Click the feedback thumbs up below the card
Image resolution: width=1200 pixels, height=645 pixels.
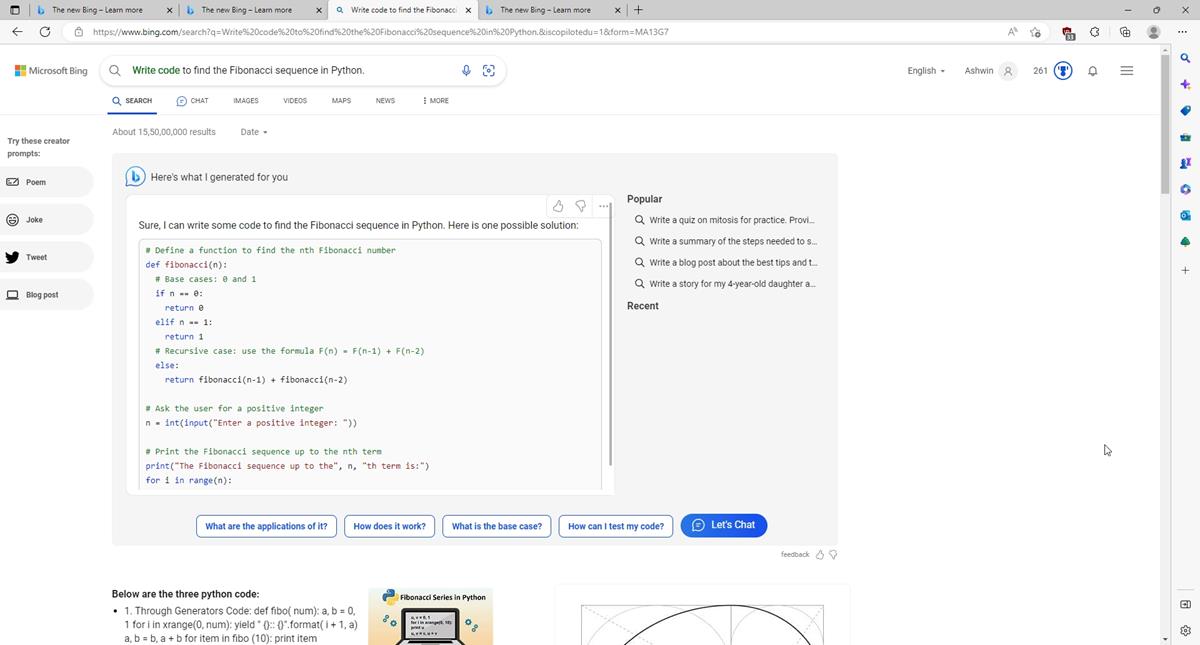click(820, 554)
